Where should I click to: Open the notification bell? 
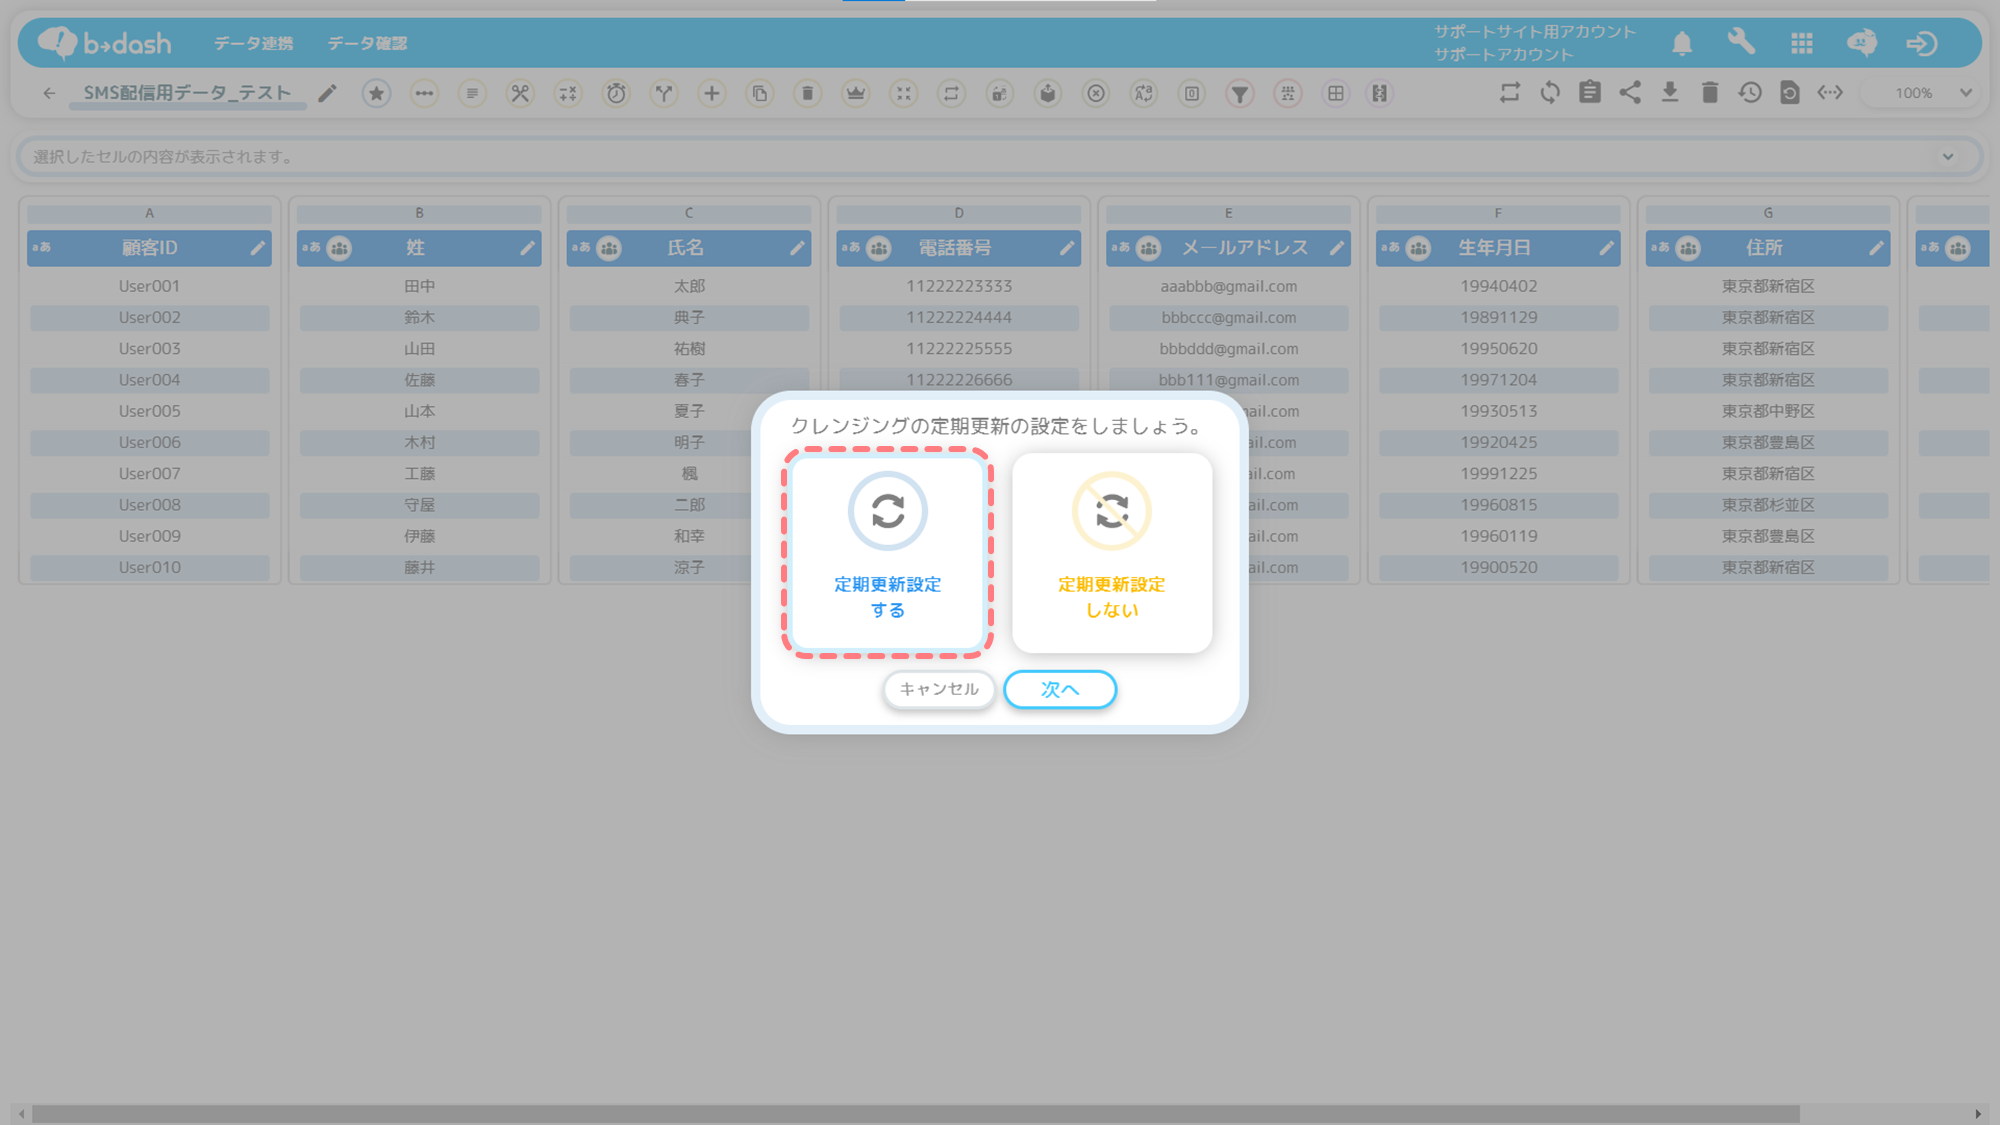[x=1681, y=43]
